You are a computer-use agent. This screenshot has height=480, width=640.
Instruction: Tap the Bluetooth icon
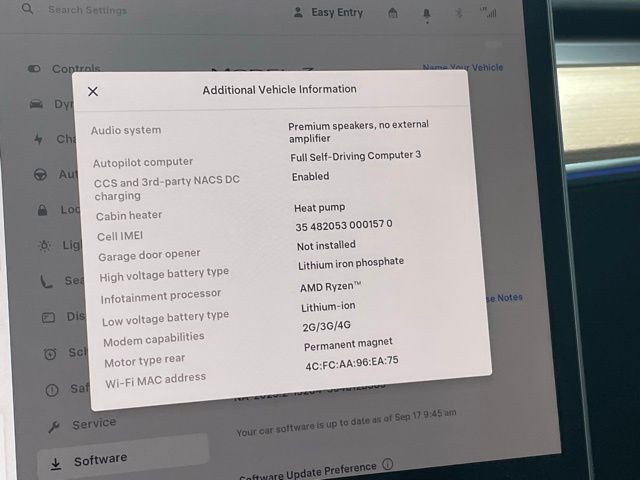click(459, 13)
